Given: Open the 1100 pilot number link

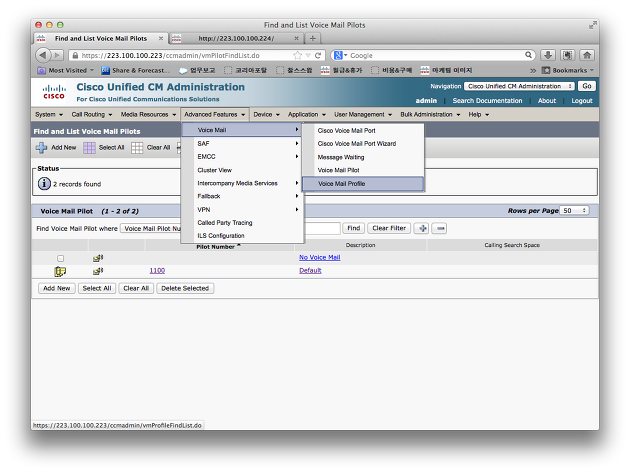Looking at the screenshot, I should (157, 270).
